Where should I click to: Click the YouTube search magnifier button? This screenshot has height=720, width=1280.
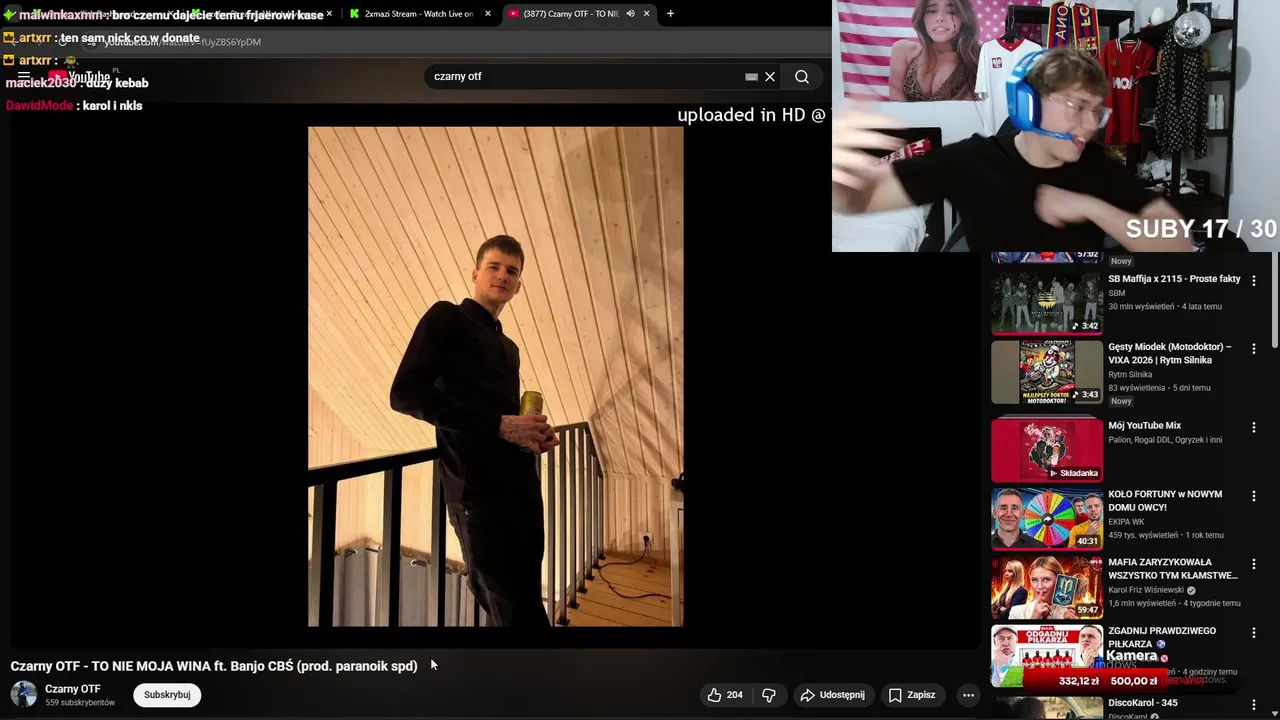coord(802,77)
